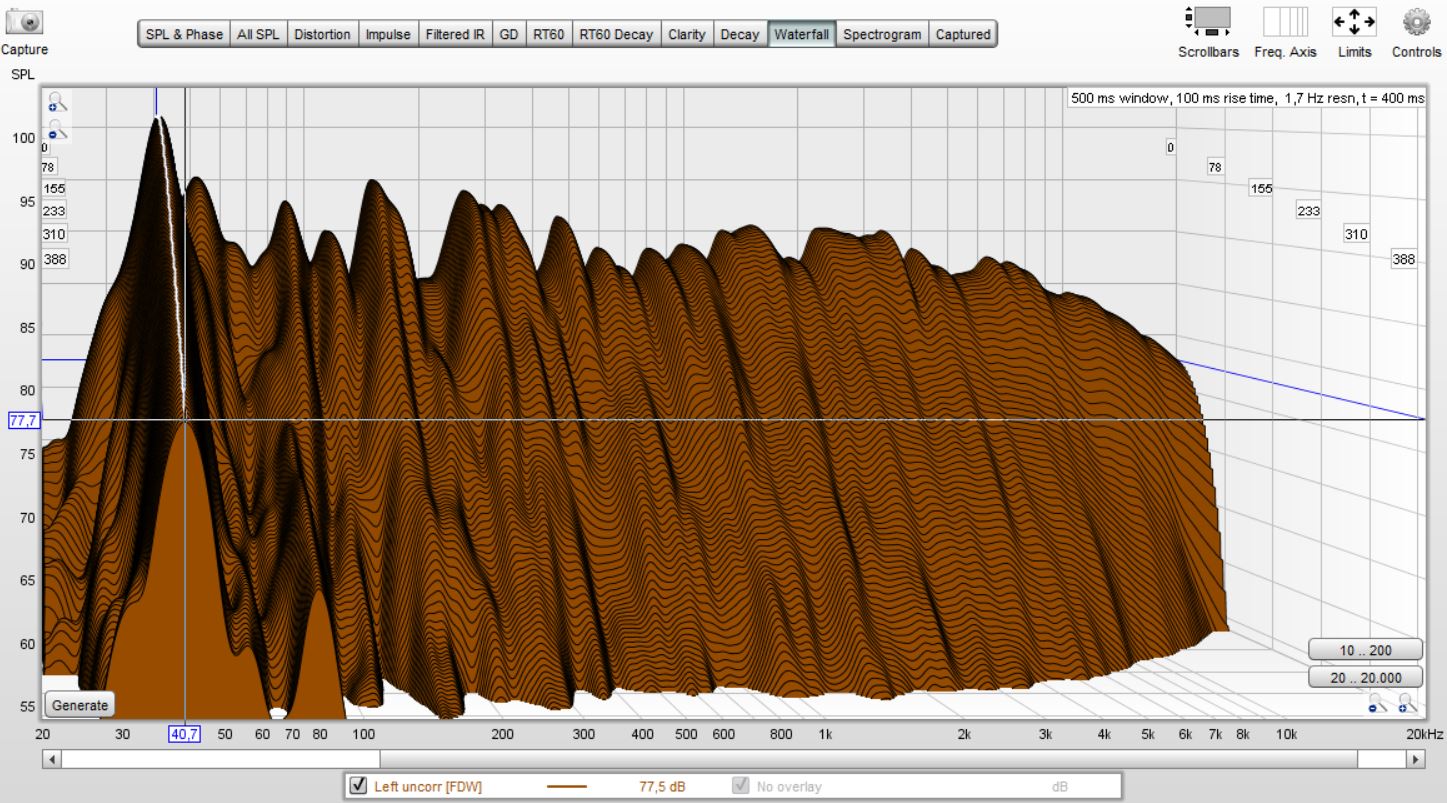1447x803 pixels.
Task: Open the Filtered IR tab
Action: coord(455,34)
